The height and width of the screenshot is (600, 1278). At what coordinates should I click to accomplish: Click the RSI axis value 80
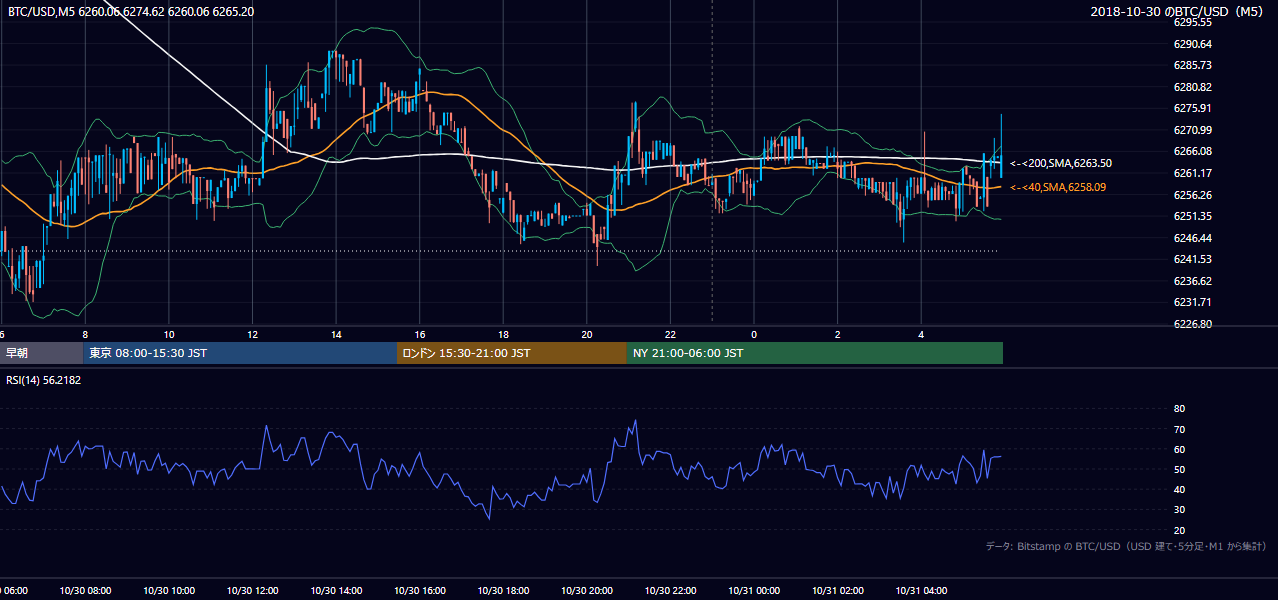coord(1179,409)
